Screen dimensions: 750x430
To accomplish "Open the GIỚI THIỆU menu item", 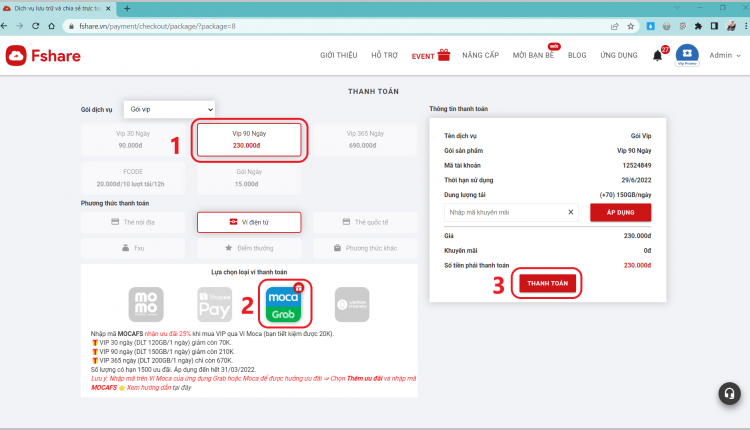I will tap(339, 55).
